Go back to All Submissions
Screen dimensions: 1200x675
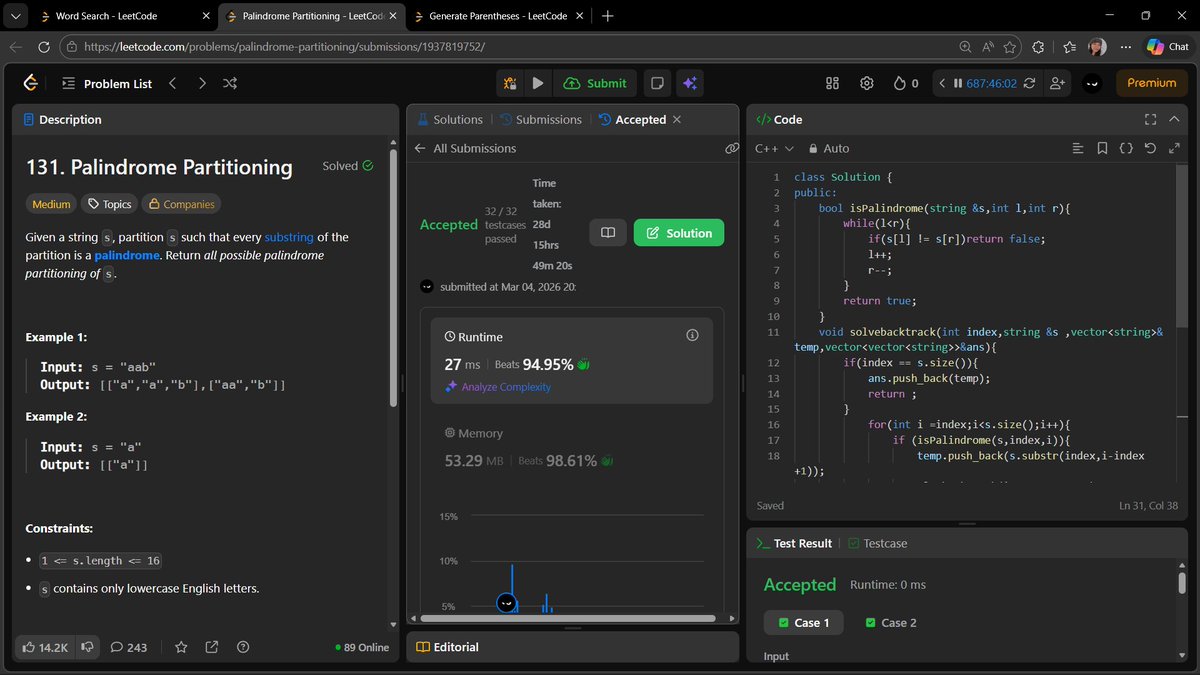pyautogui.click(x=465, y=148)
